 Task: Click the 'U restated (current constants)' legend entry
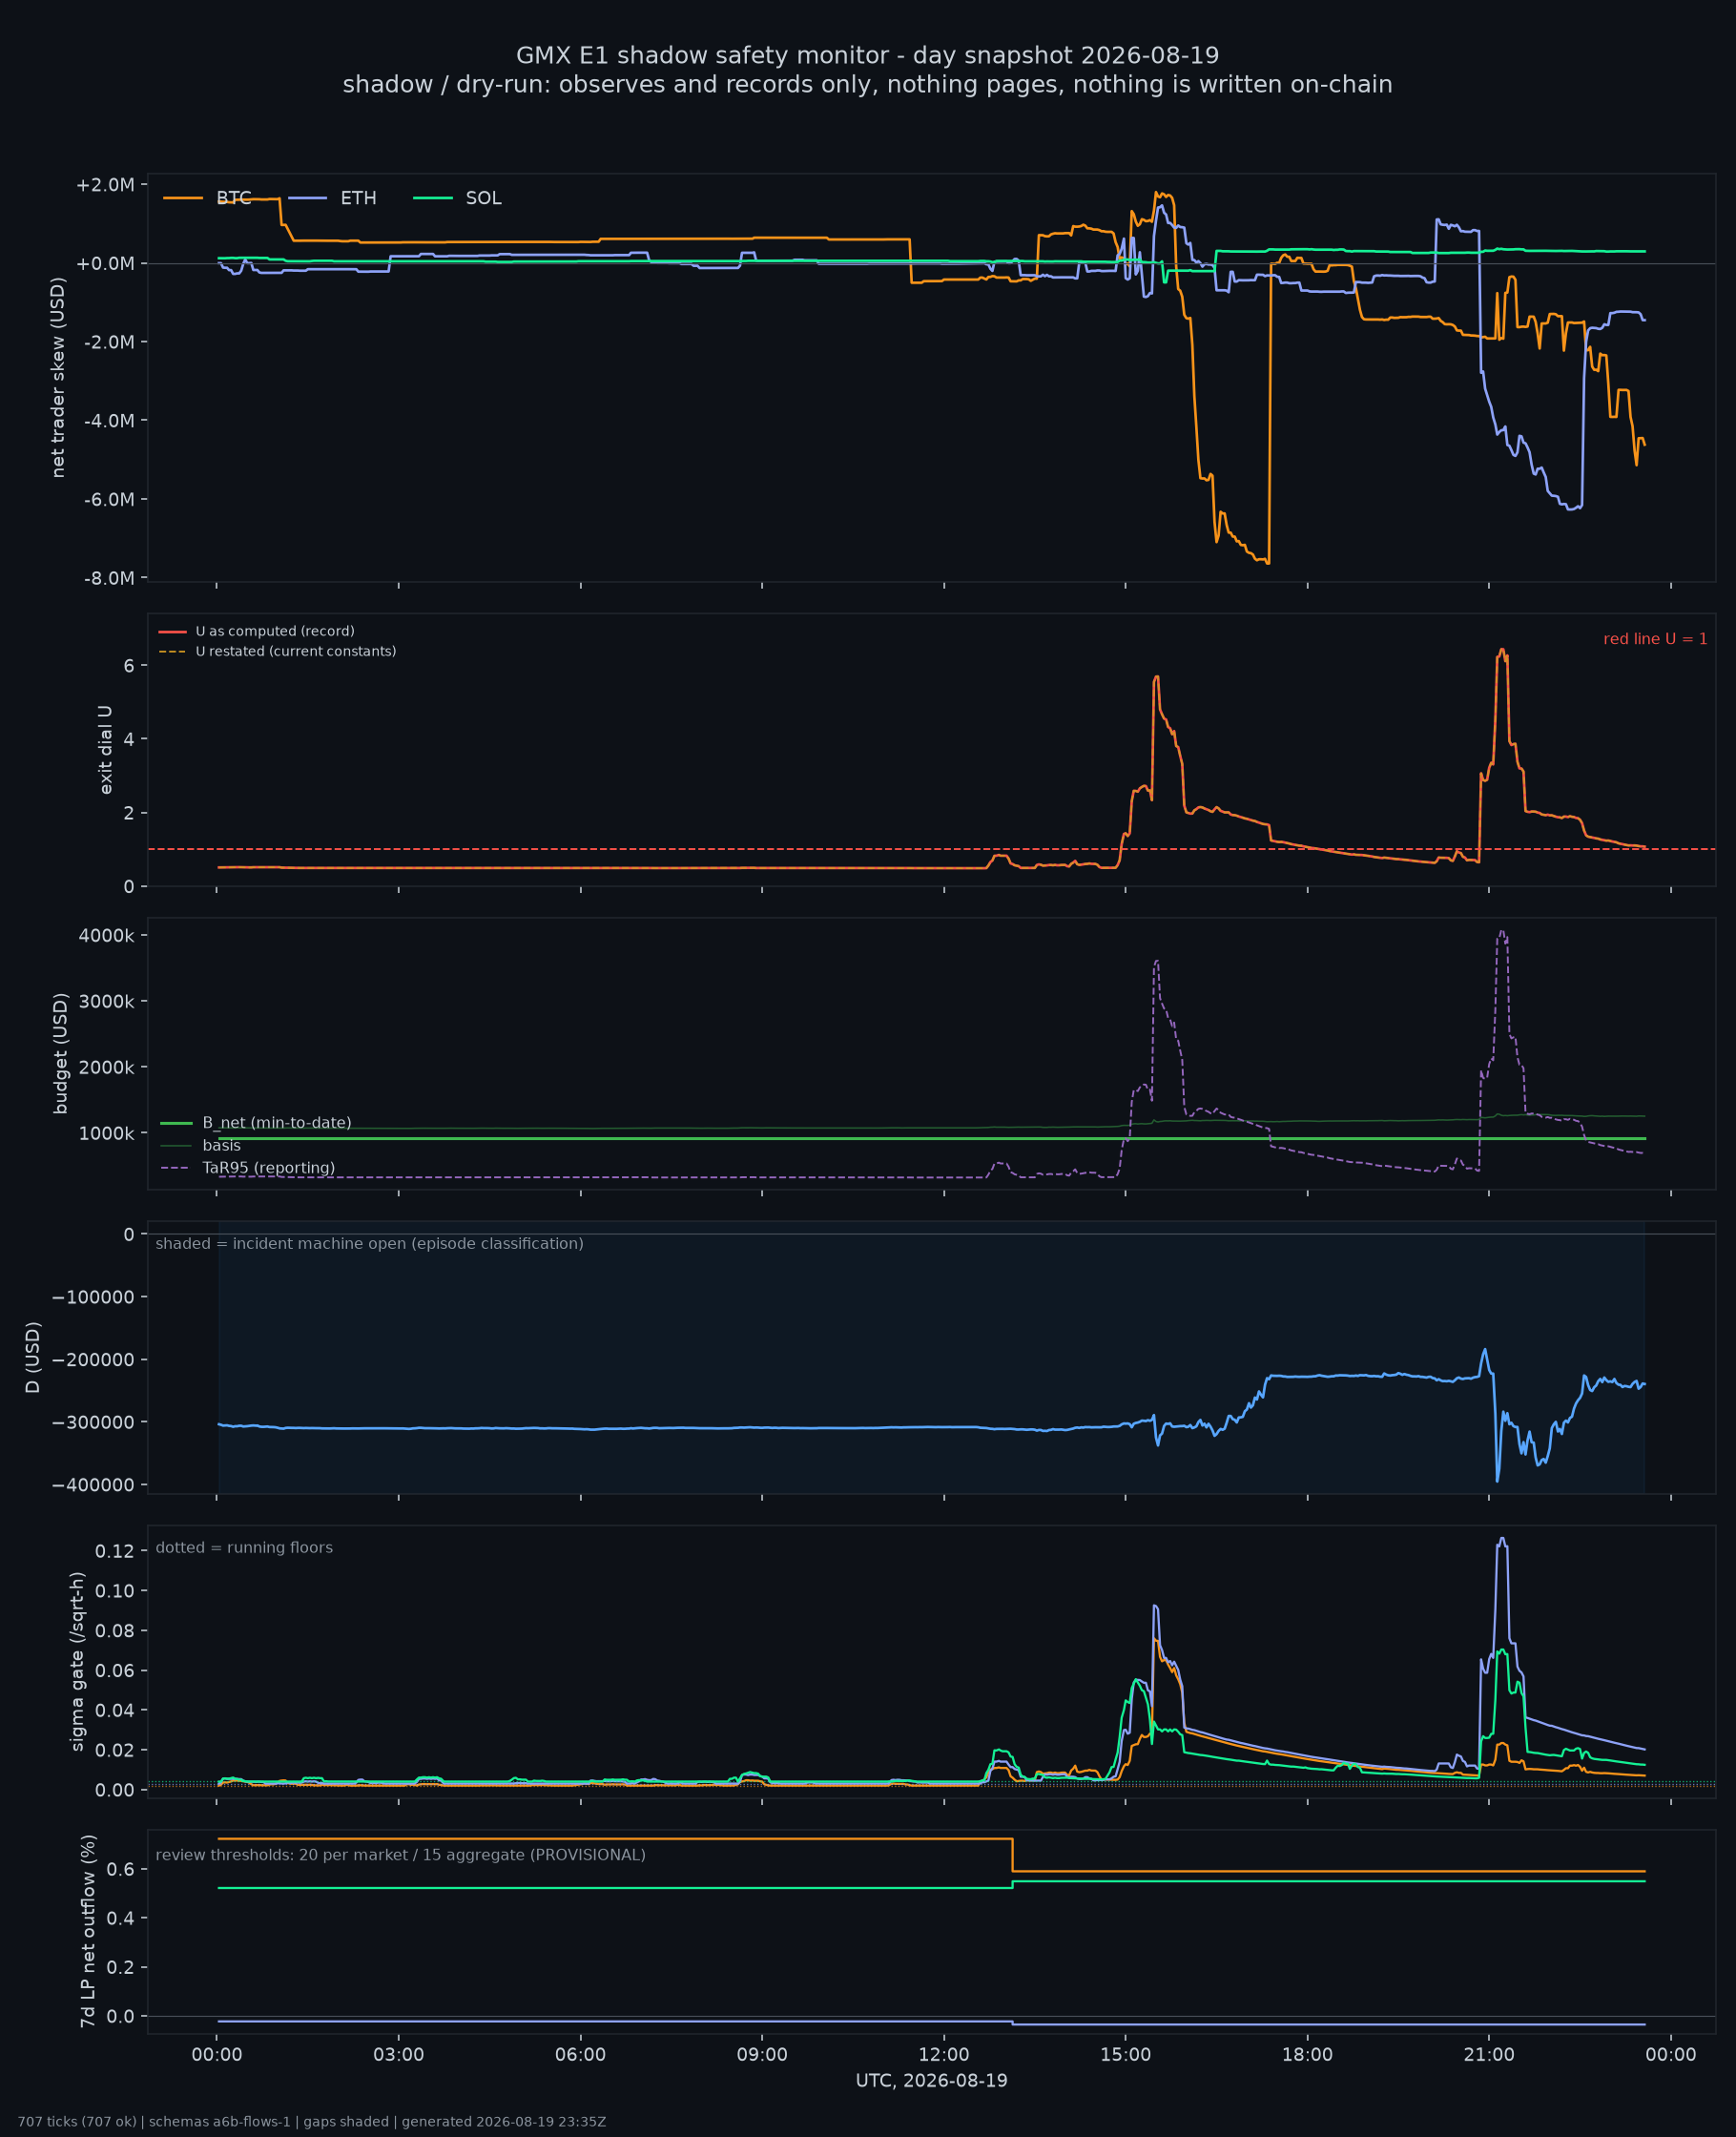pos(278,651)
